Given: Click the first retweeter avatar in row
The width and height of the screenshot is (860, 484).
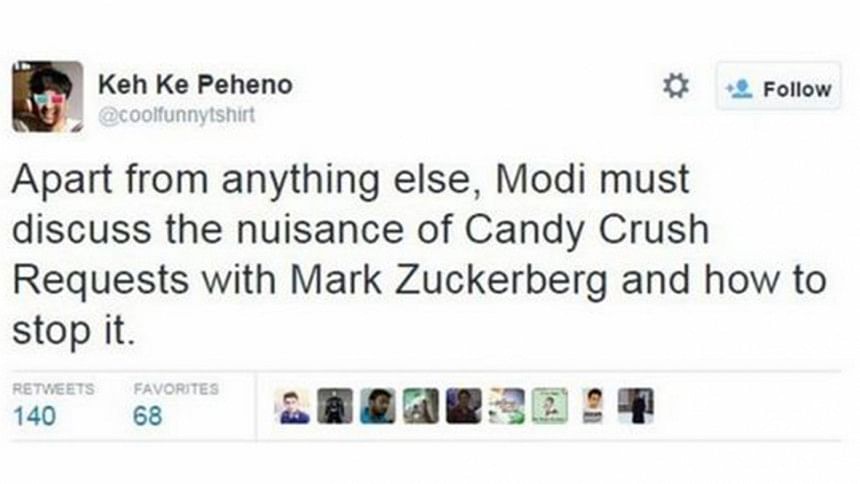Looking at the screenshot, I should pos(295,406).
